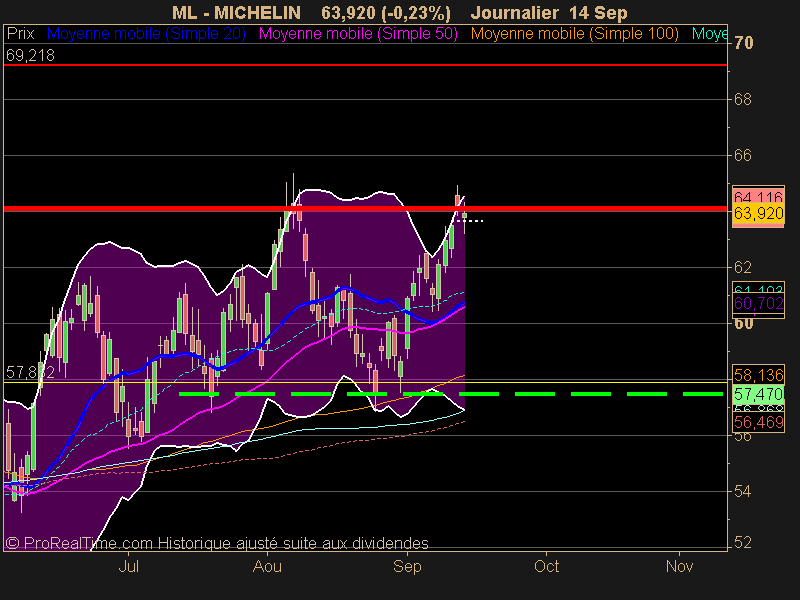This screenshot has height=600, width=800.
Task: Click the 70 label on the price axis
Action: [743, 43]
